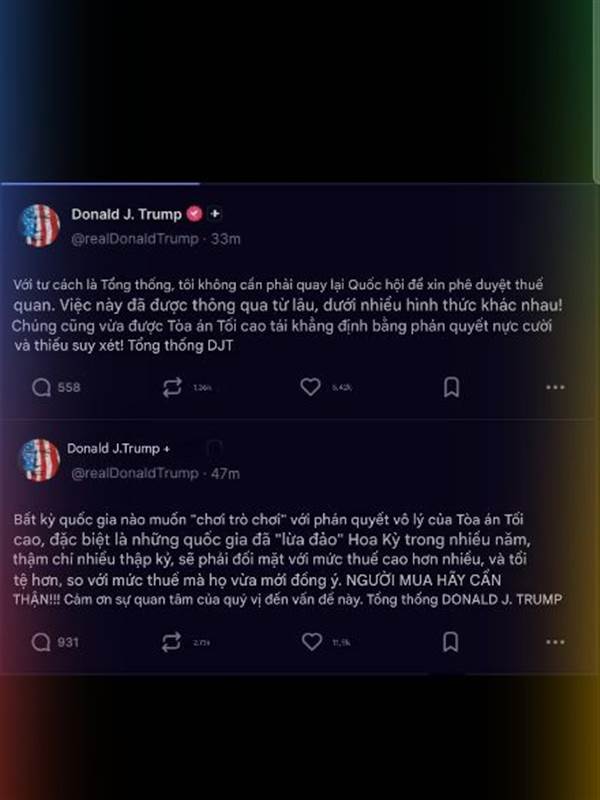Open @realDonaldTrump handle on the 47m post

click(135, 473)
